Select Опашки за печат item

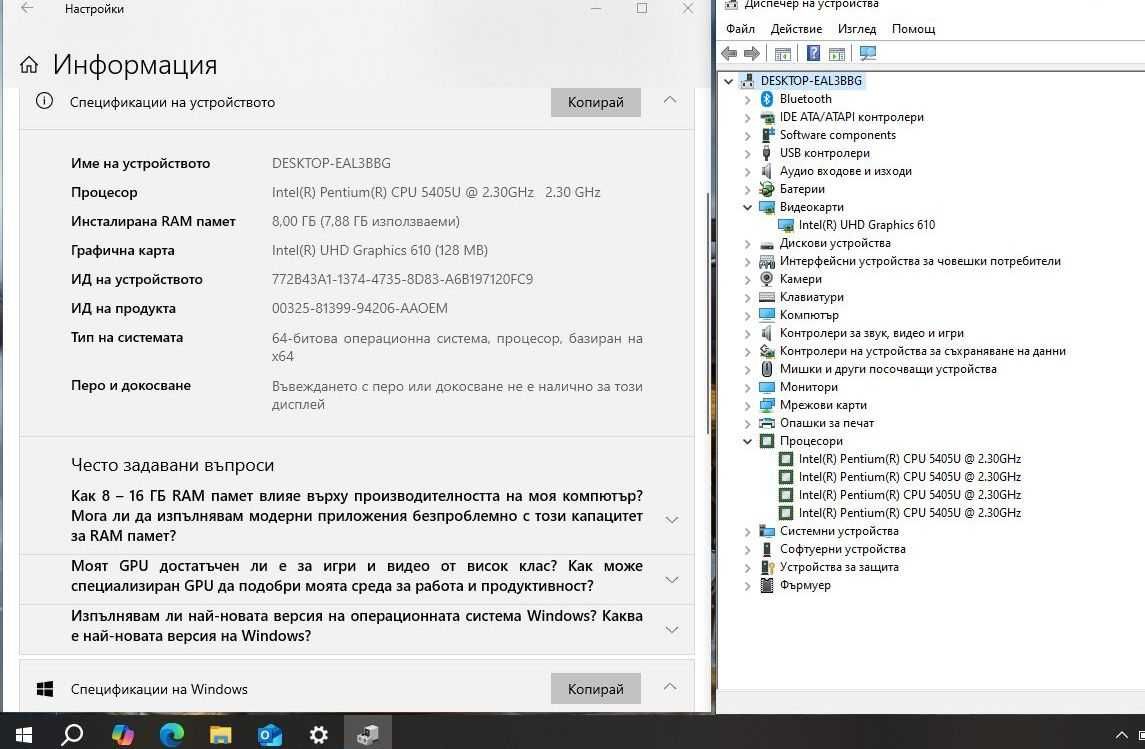[x=827, y=423]
